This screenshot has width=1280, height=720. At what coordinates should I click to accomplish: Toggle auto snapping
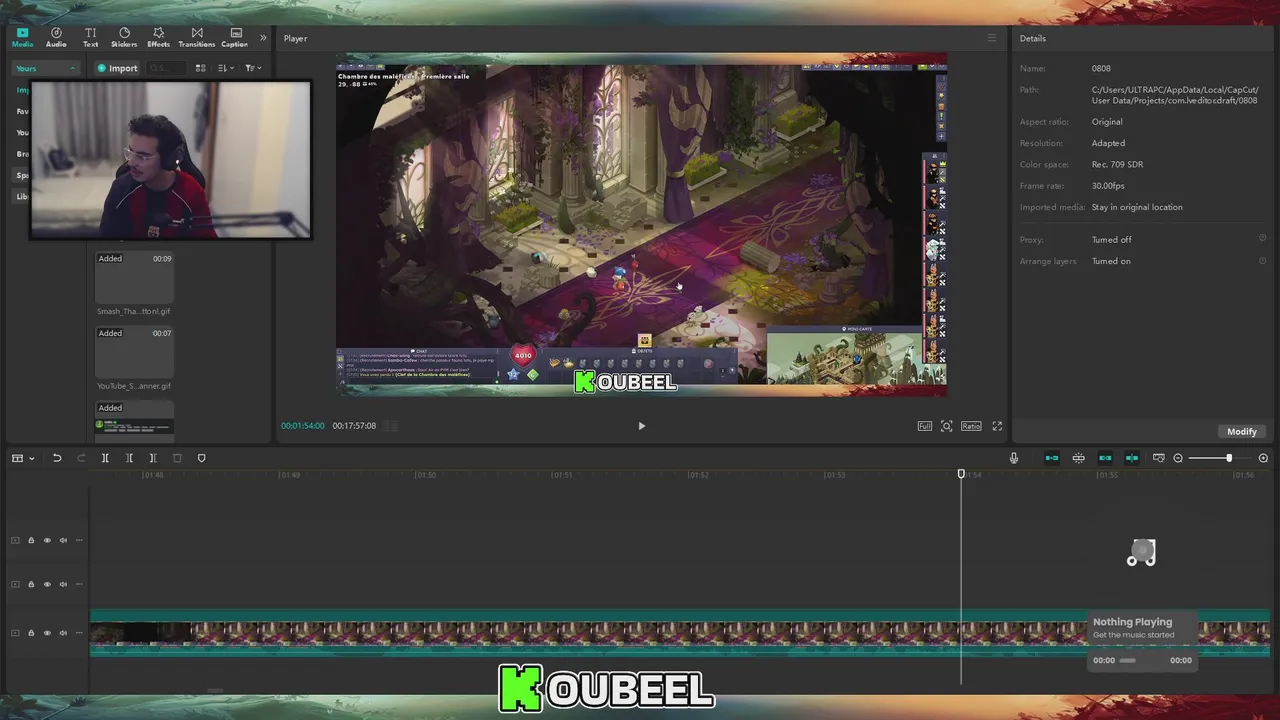point(1078,458)
